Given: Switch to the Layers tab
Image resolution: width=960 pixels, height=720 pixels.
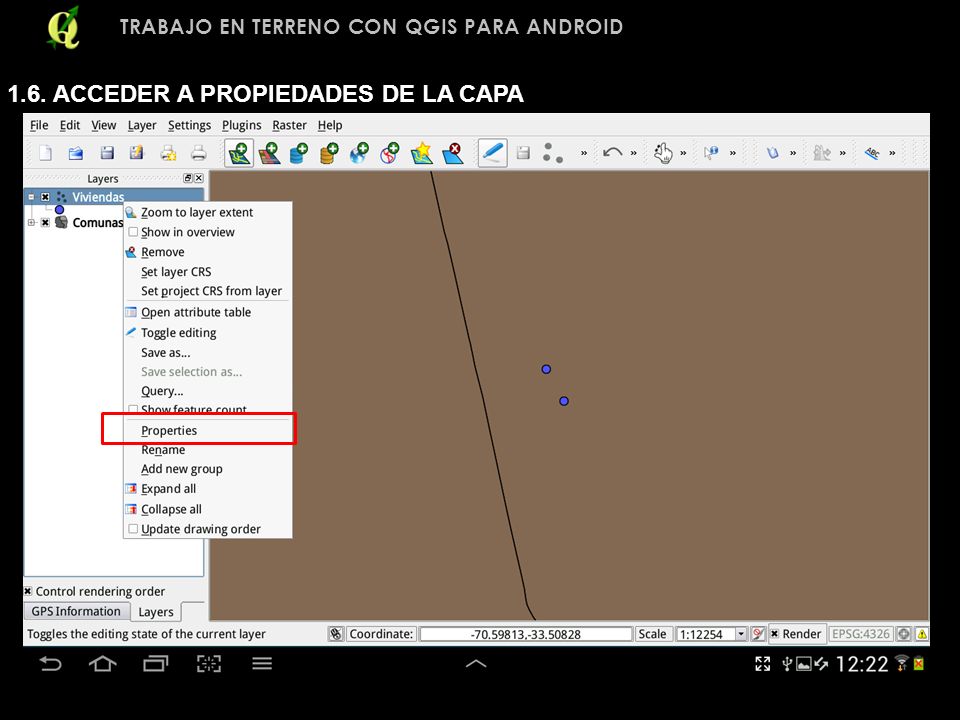Looking at the screenshot, I should tap(156, 612).
